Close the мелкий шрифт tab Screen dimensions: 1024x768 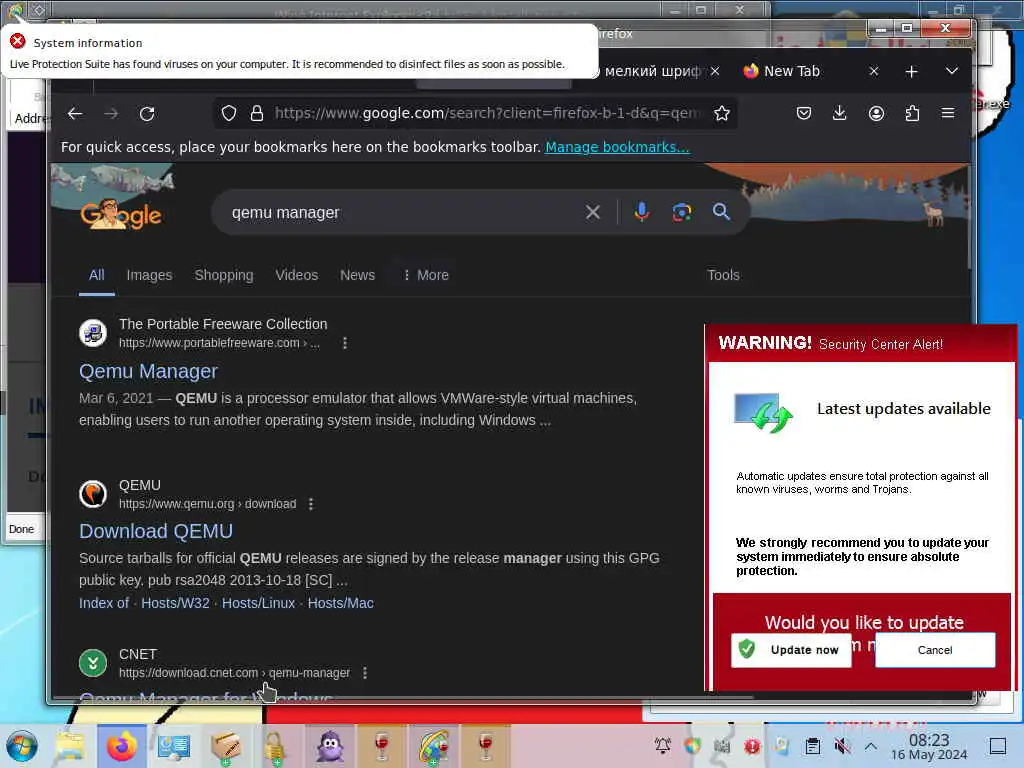click(x=715, y=71)
